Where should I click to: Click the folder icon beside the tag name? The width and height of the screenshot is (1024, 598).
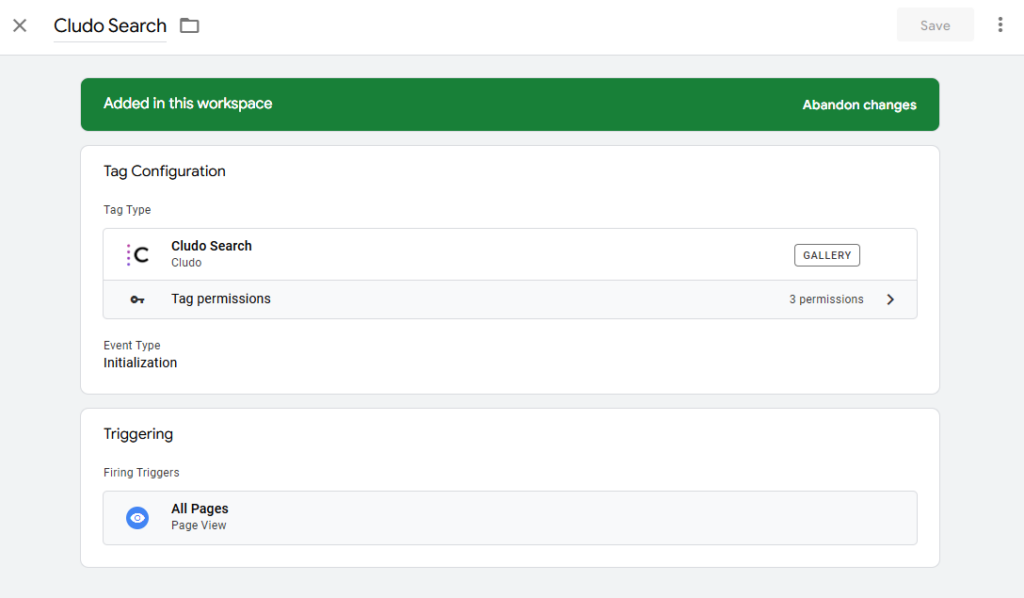(189, 26)
